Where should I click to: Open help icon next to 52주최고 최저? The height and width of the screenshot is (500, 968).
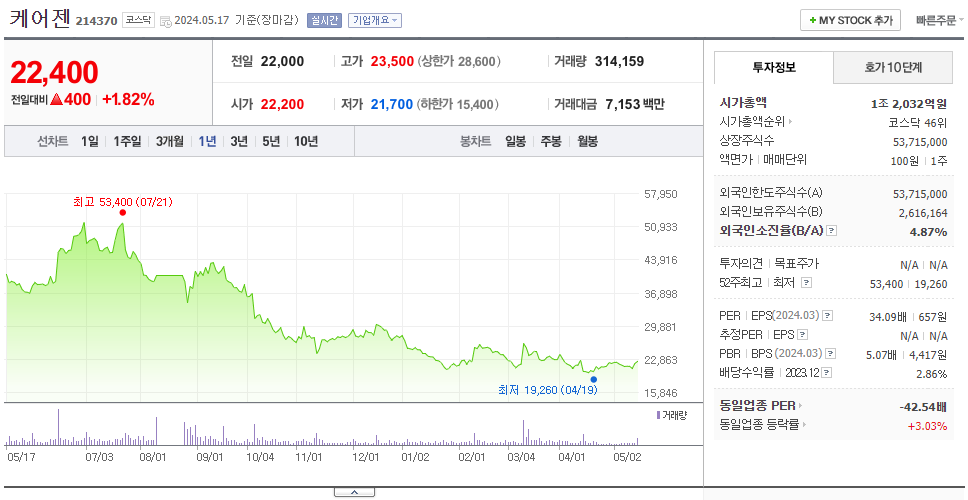coord(806,283)
